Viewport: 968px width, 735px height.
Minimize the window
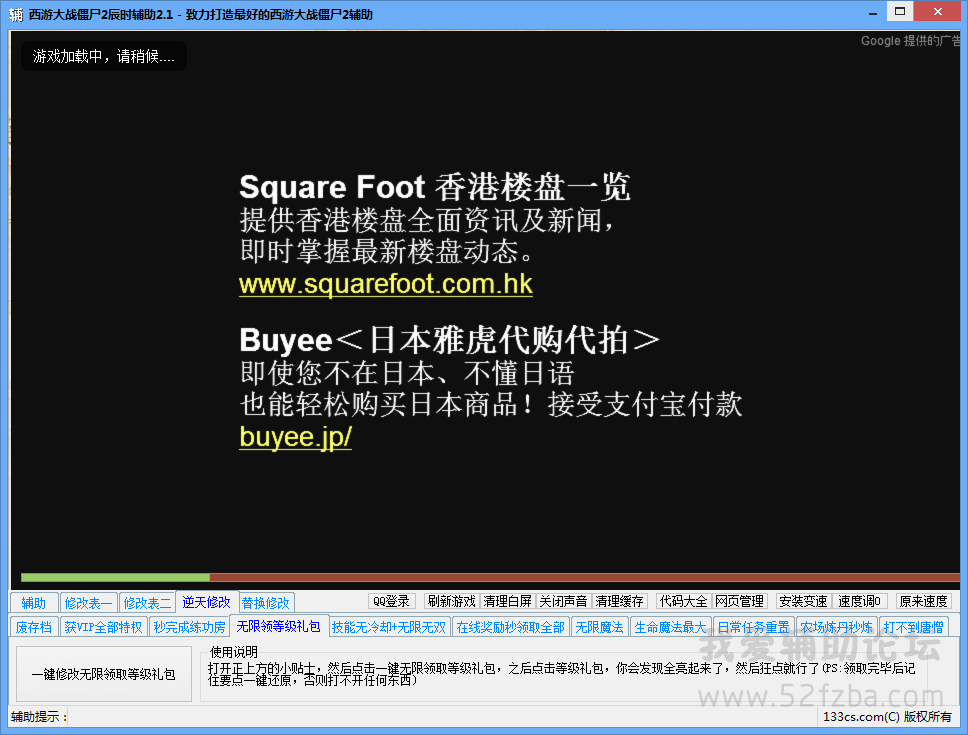click(873, 12)
